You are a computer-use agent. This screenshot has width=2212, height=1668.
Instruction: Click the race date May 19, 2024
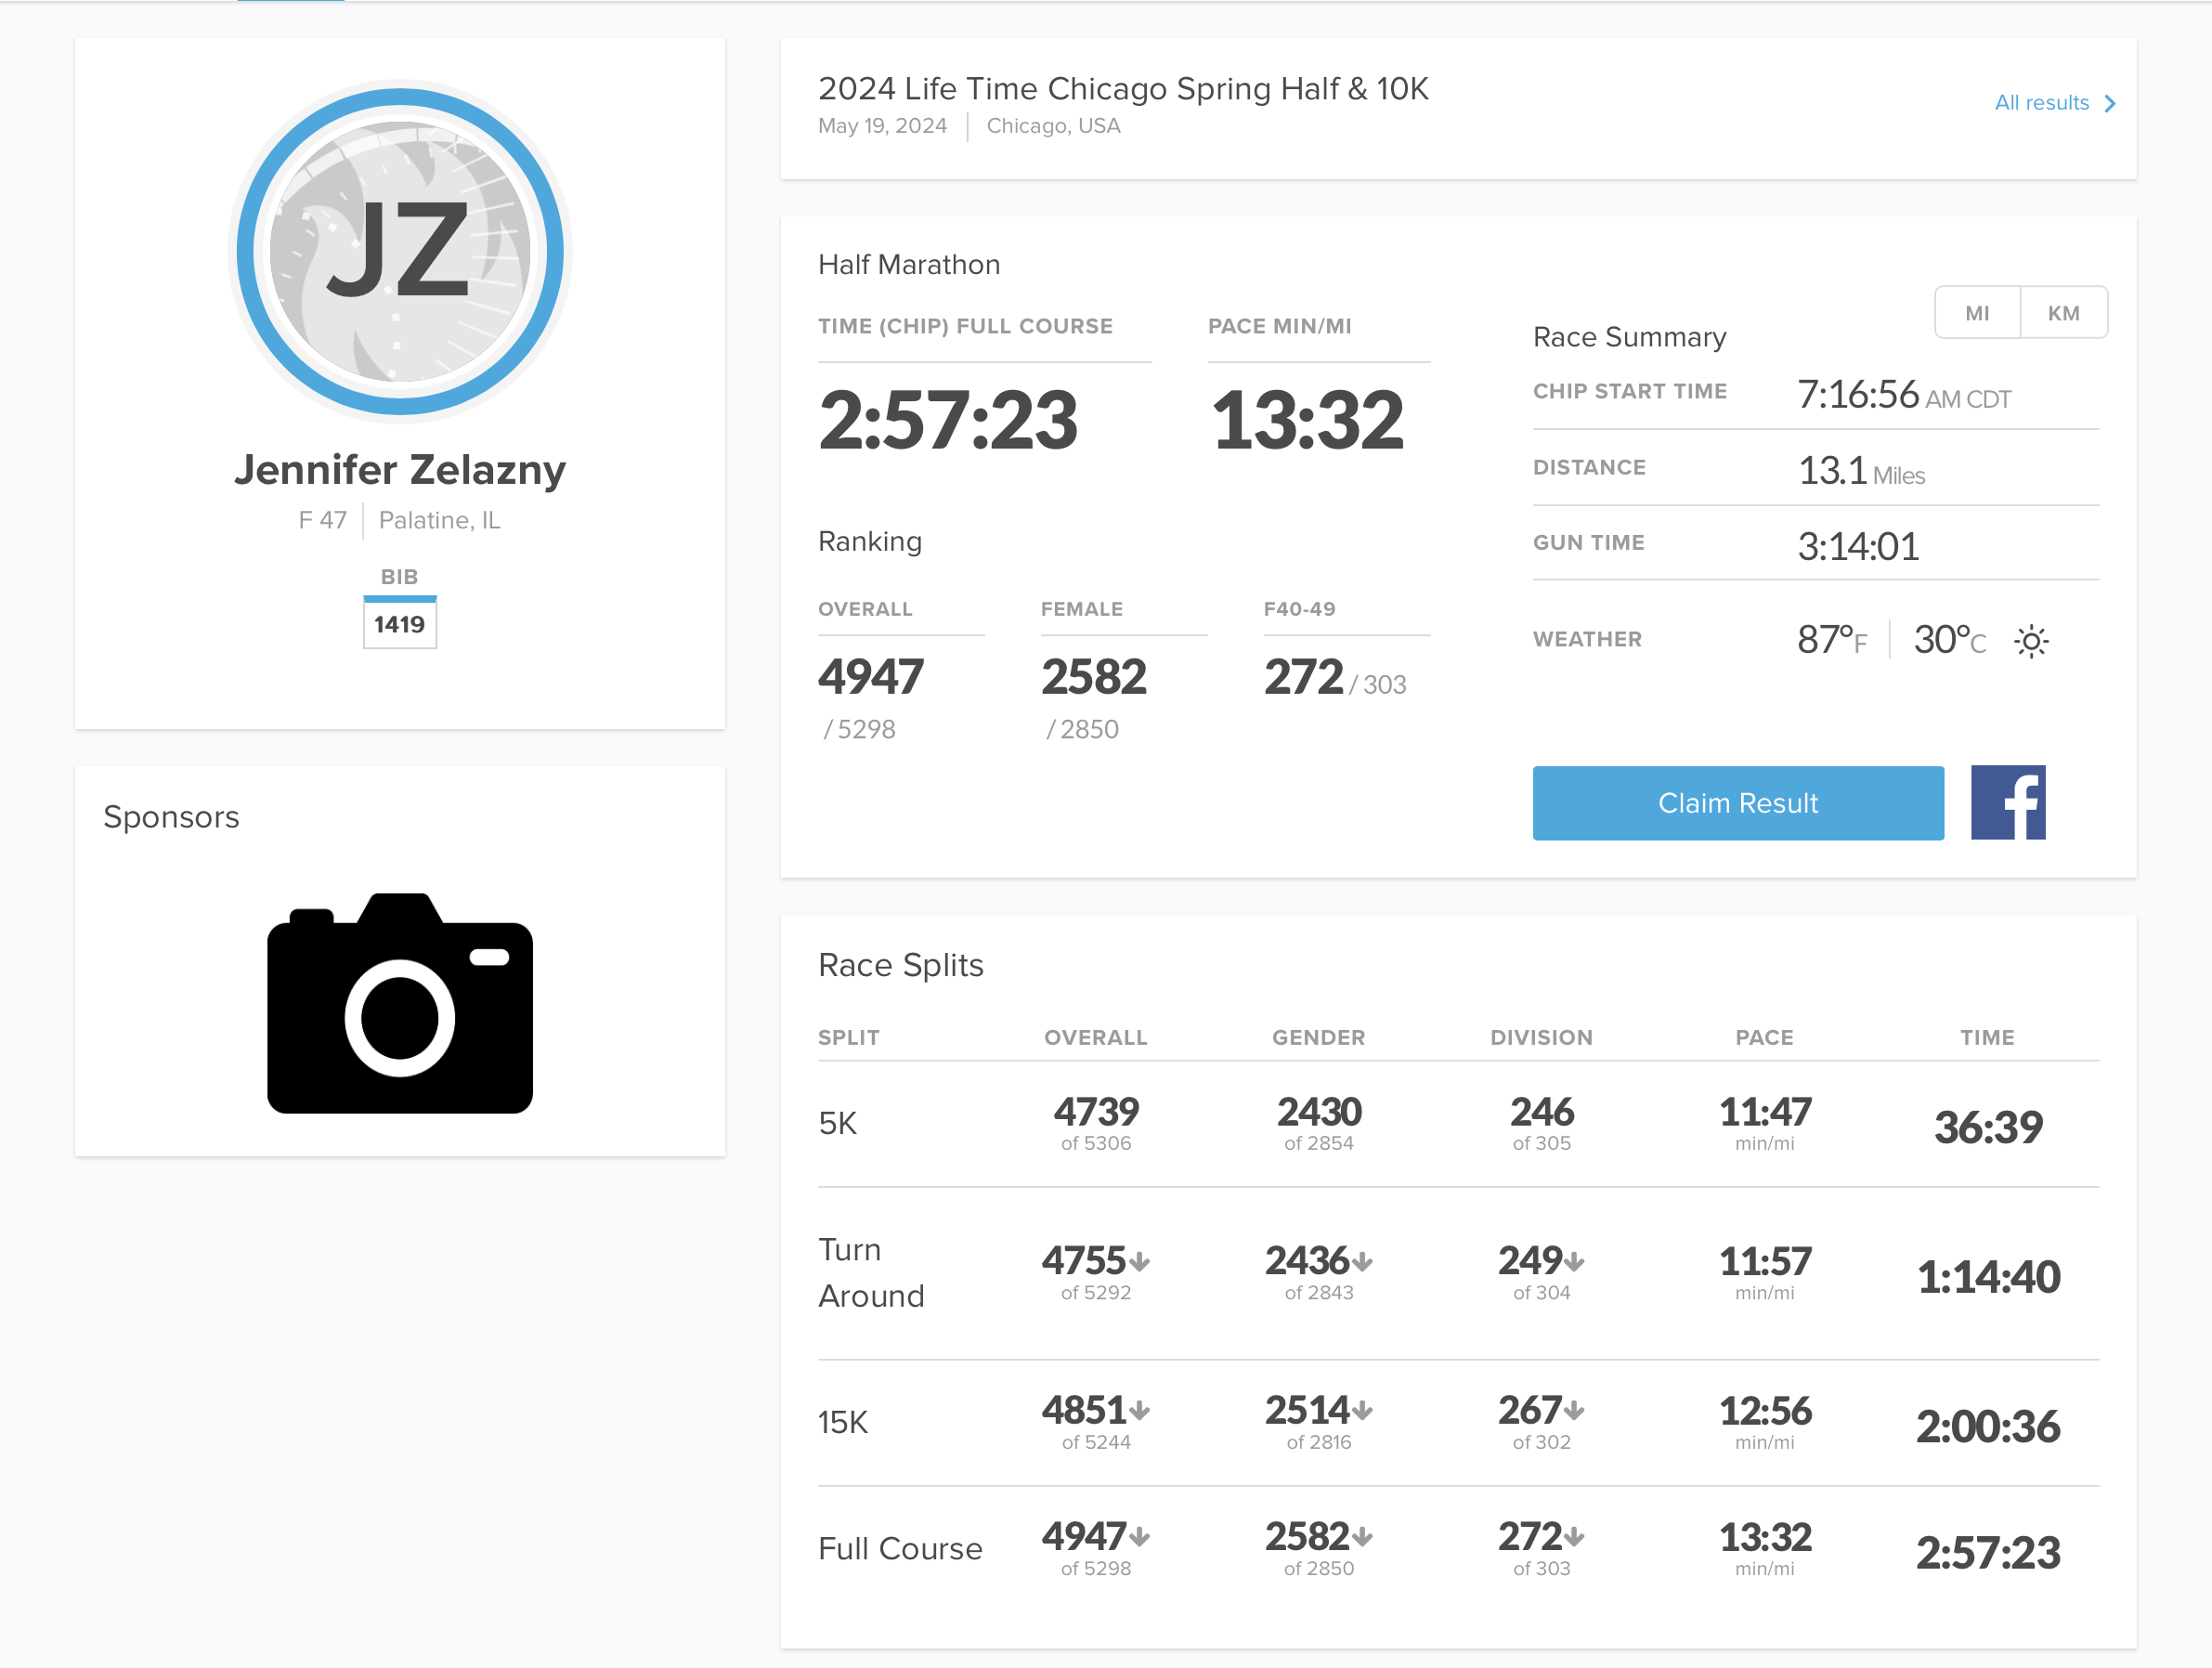coord(882,126)
